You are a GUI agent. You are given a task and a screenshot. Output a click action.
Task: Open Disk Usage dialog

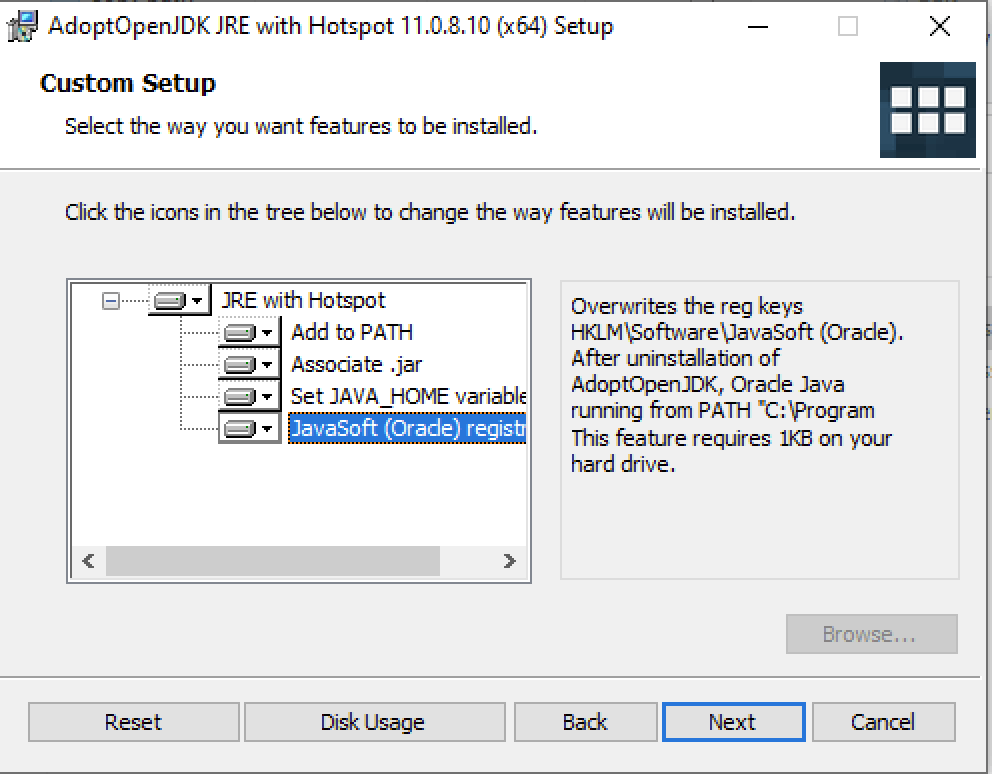point(375,722)
